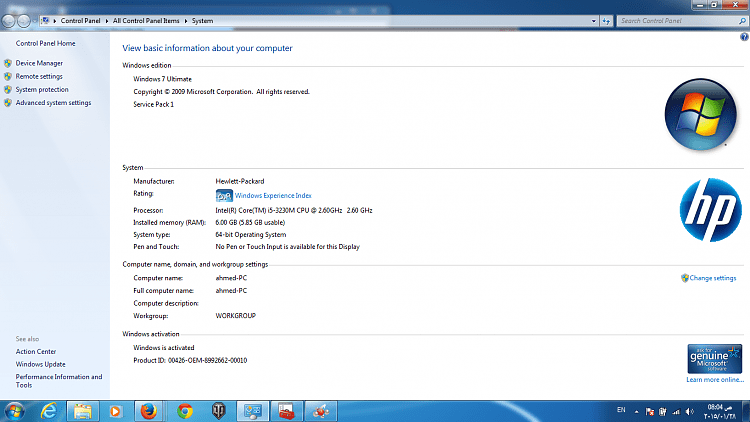
Task: Launch Firefox from the taskbar
Action: (x=149, y=411)
